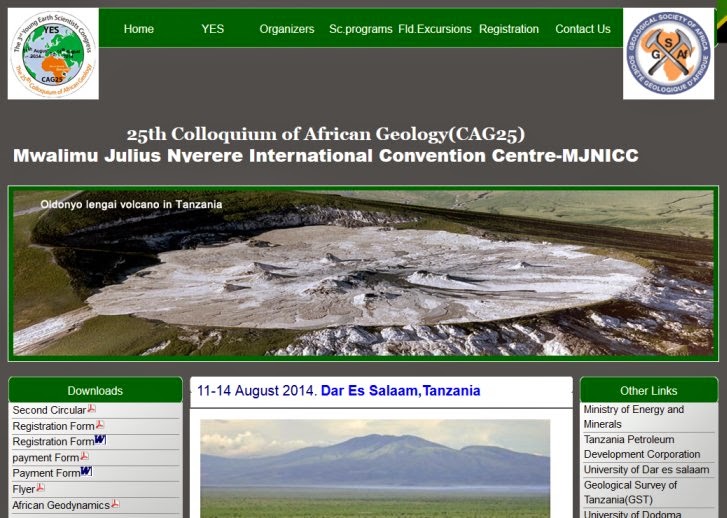The height and width of the screenshot is (518, 727).
Task: Open the lowercase payment Form link
Action: [x=46, y=458]
